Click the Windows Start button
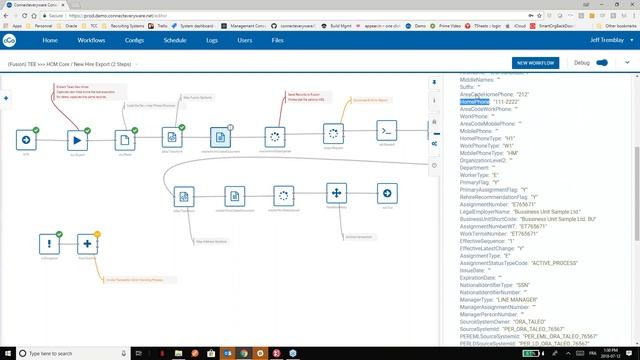Viewport: 640px width, 360px height. click(x=8, y=353)
